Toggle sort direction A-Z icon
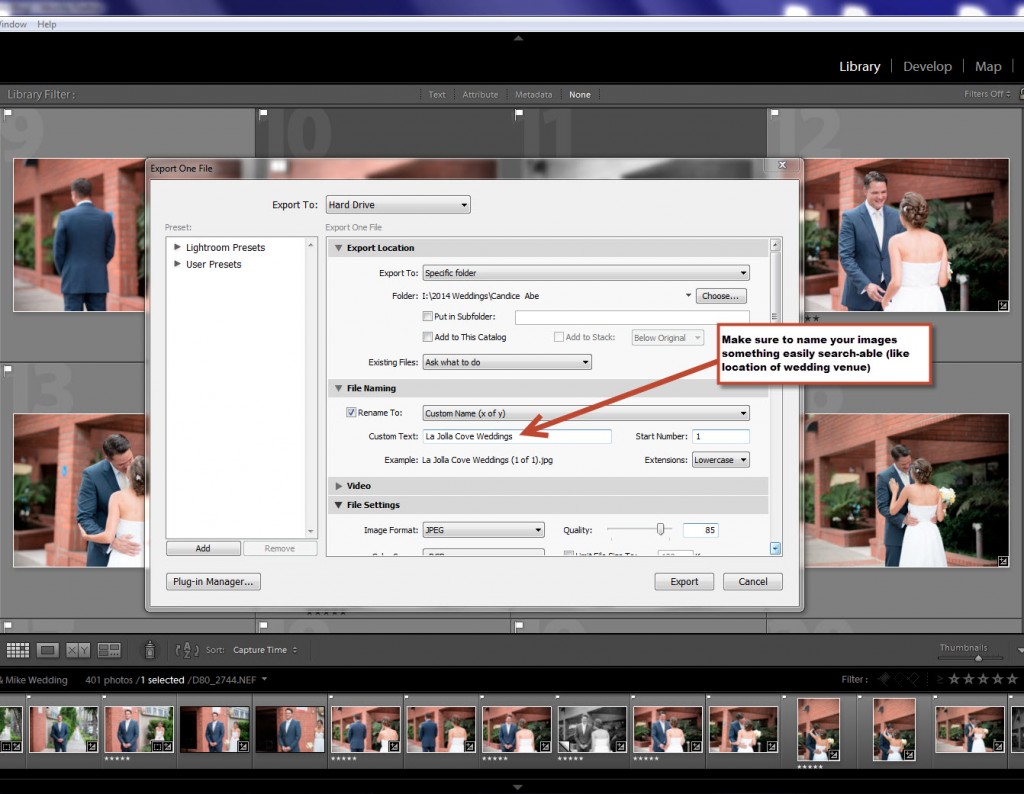 (187, 650)
